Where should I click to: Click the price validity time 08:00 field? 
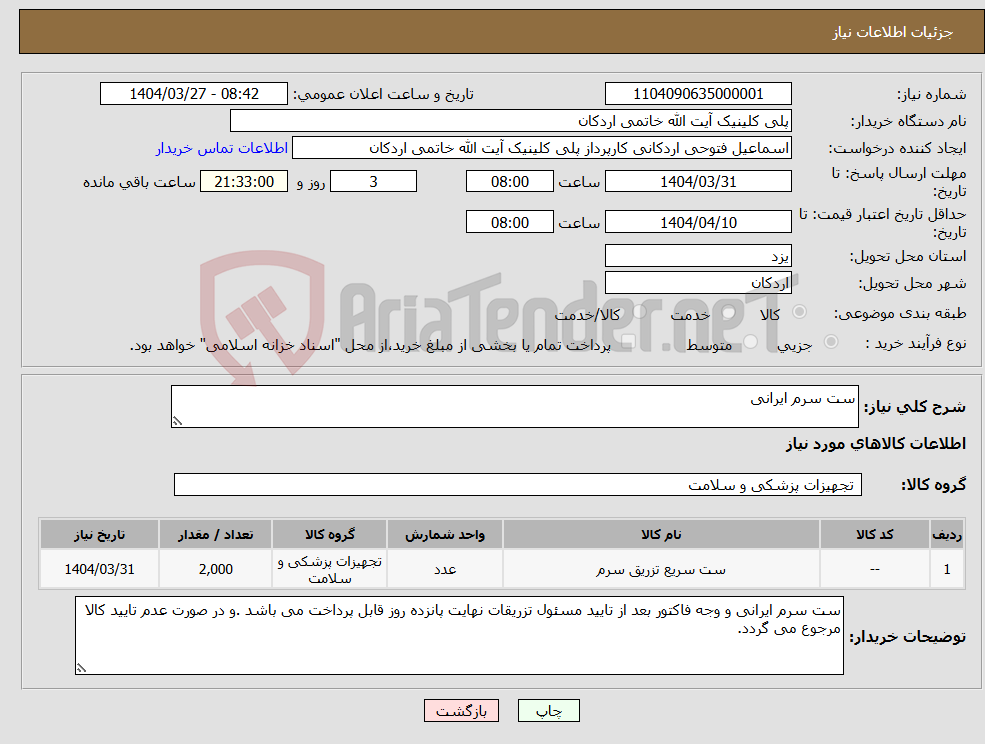(x=509, y=222)
